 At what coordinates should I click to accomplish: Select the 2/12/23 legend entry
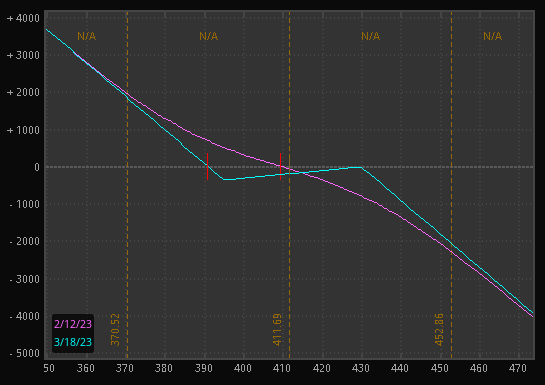coord(73,324)
